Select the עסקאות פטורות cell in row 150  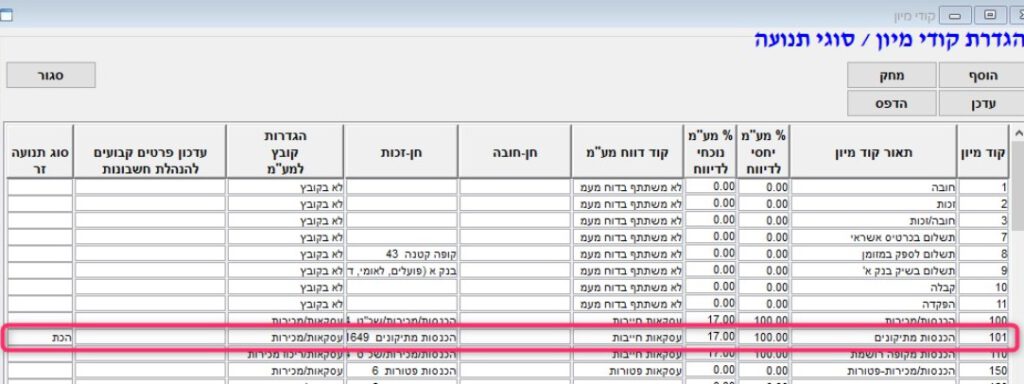tap(628, 371)
